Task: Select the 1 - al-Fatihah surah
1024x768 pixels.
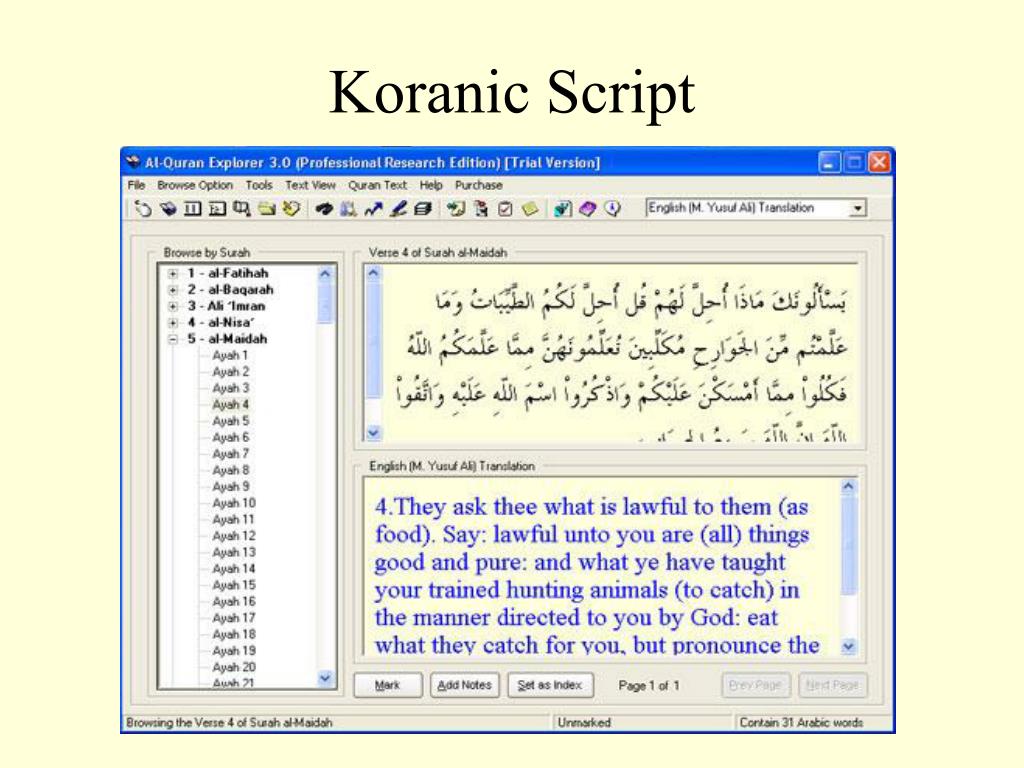Action: 228,274
